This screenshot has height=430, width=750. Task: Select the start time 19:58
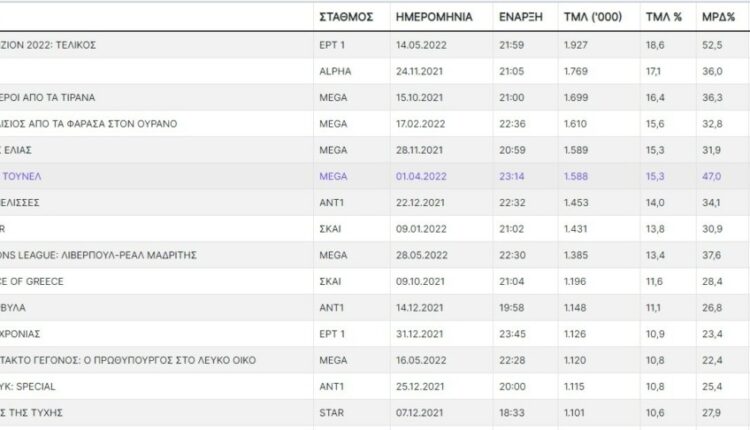tap(511, 308)
